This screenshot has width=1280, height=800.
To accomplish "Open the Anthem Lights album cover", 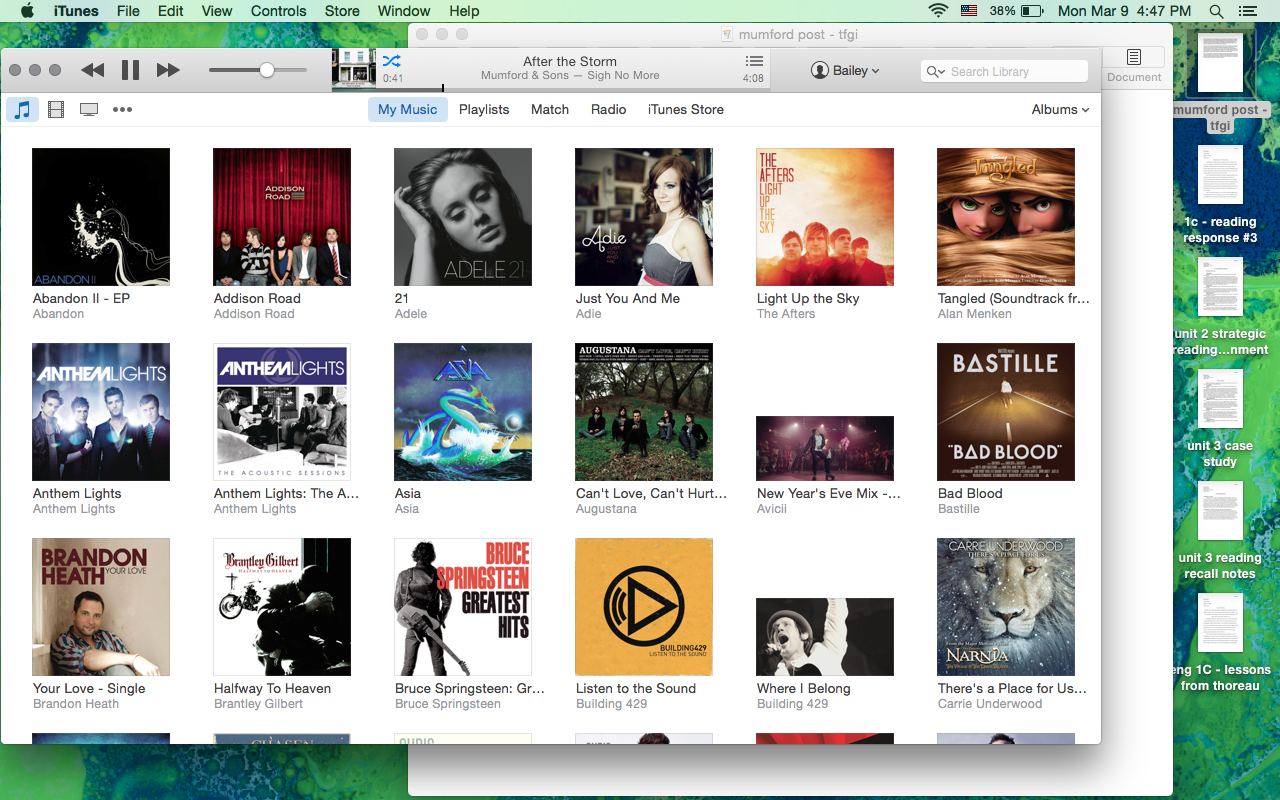I will tap(101, 412).
